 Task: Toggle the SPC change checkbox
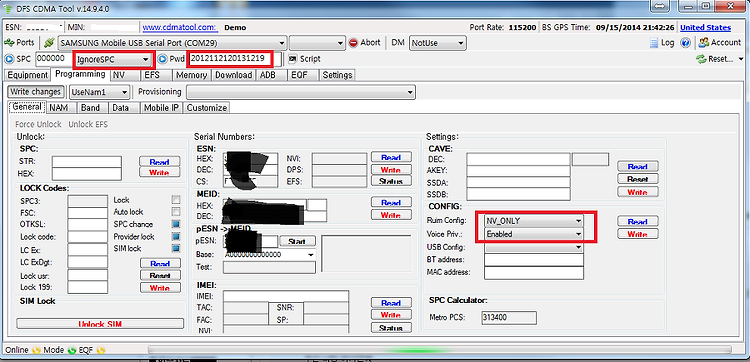(x=176, y=224)
